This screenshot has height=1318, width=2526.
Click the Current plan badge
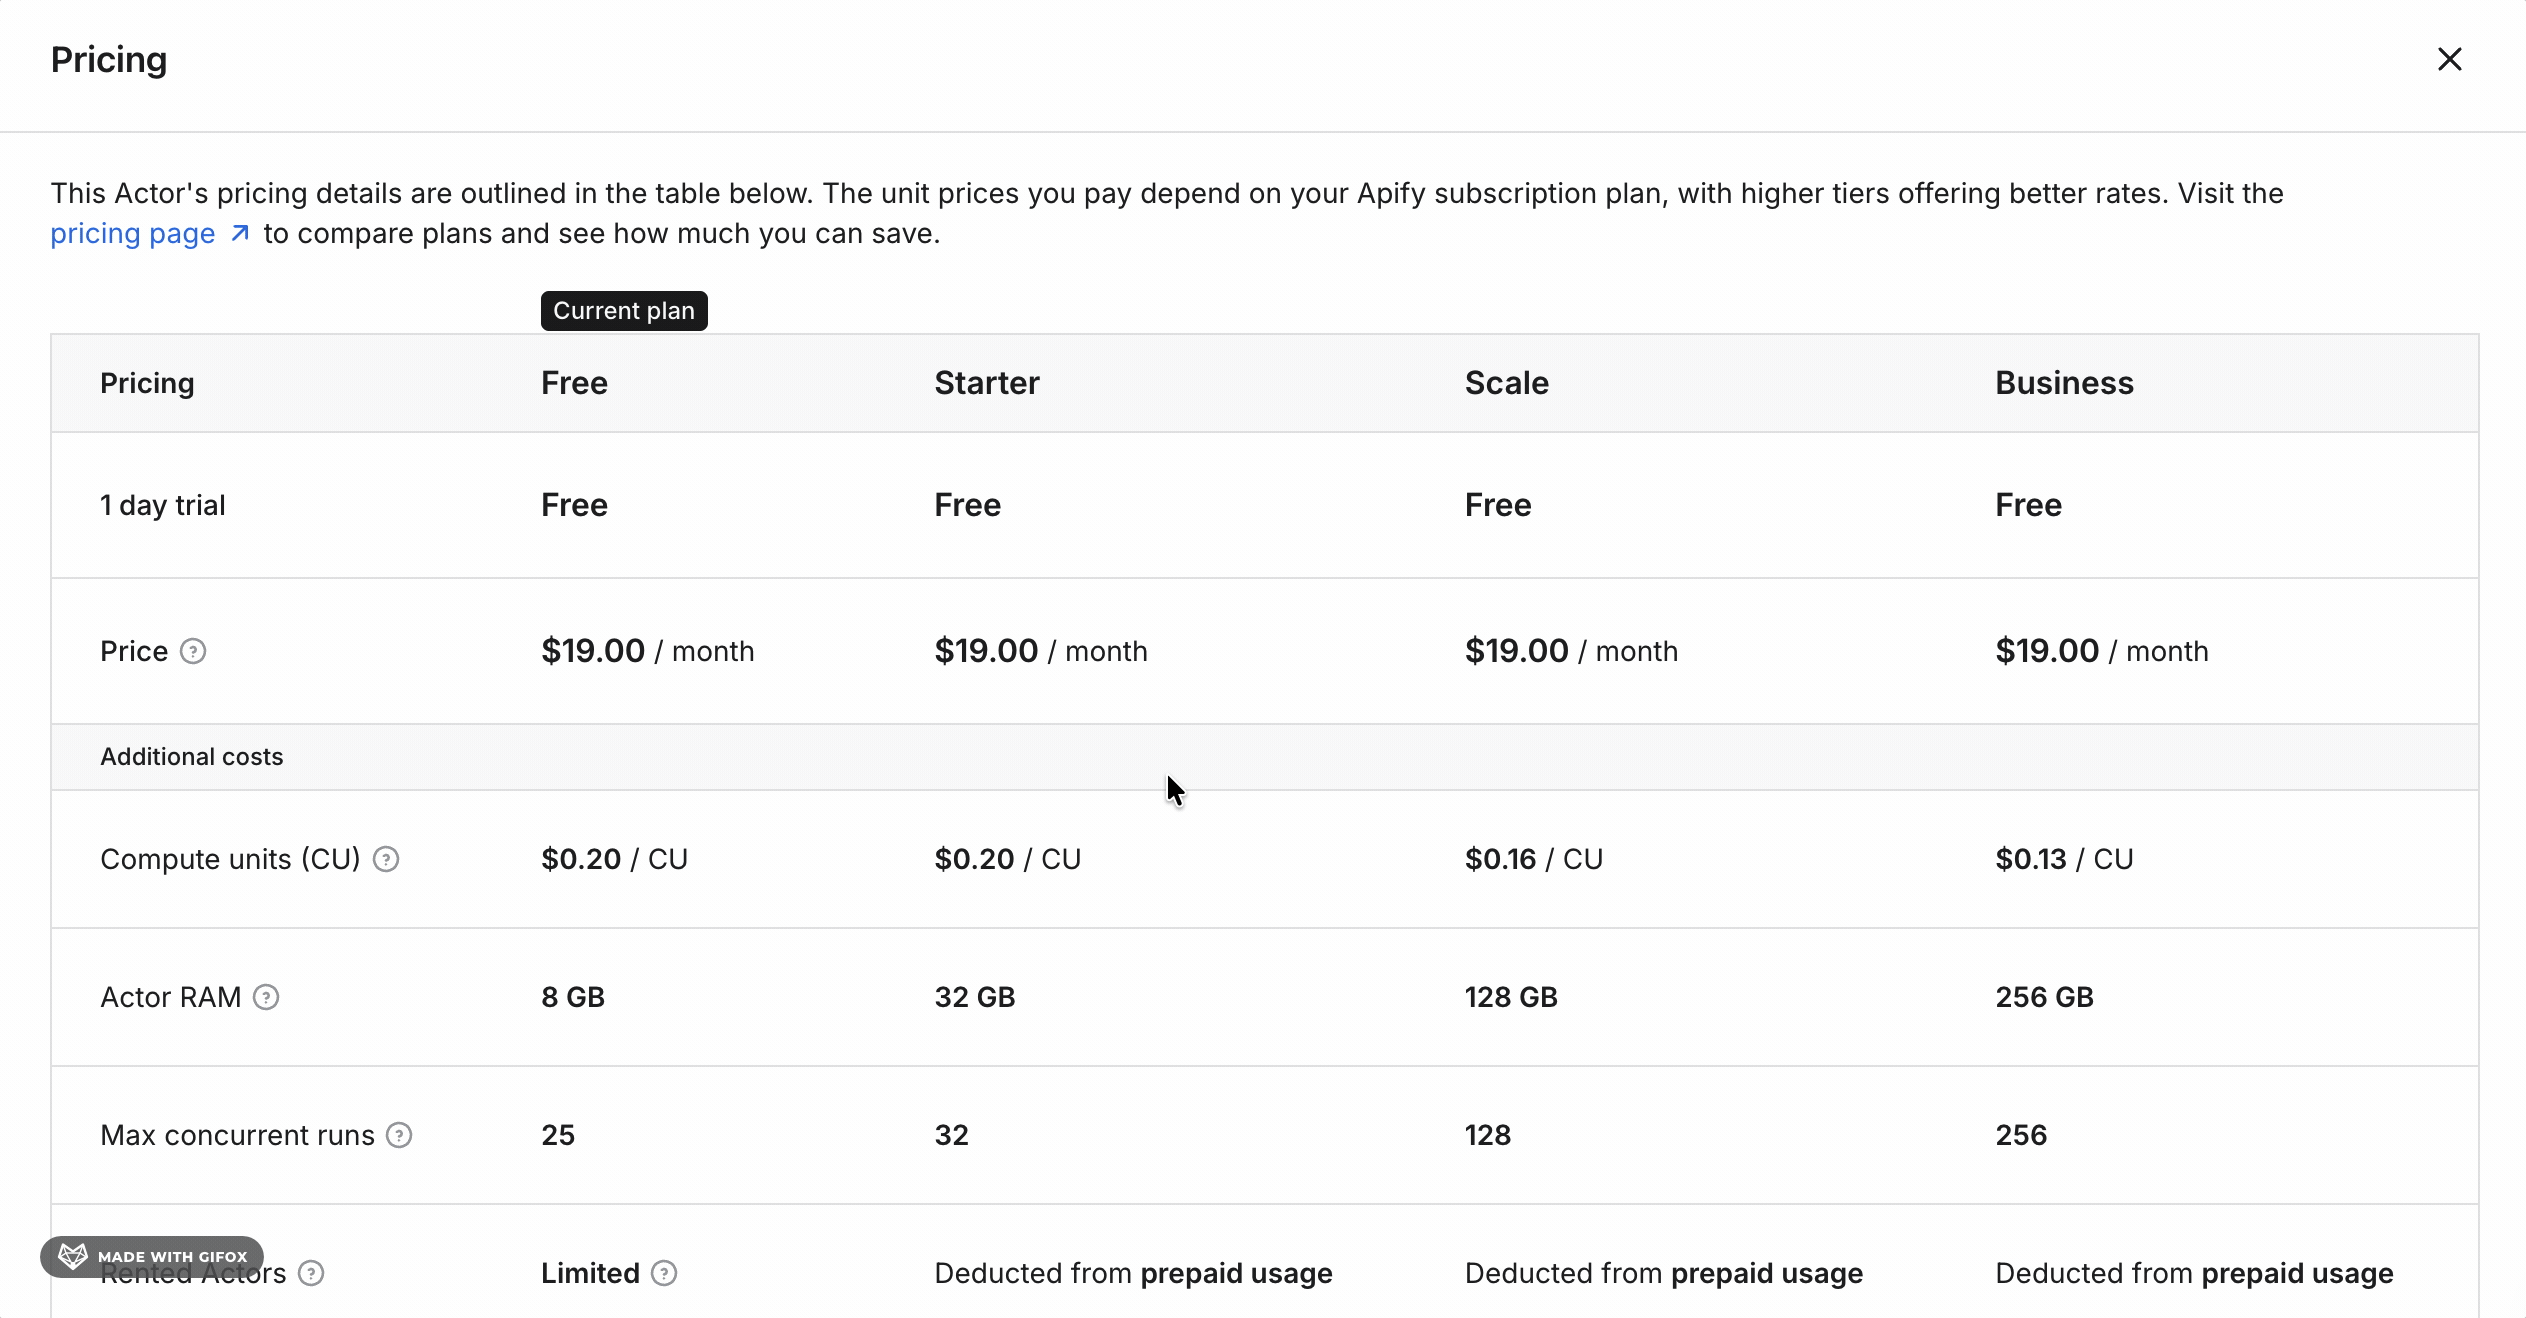[x=624, y=311]
